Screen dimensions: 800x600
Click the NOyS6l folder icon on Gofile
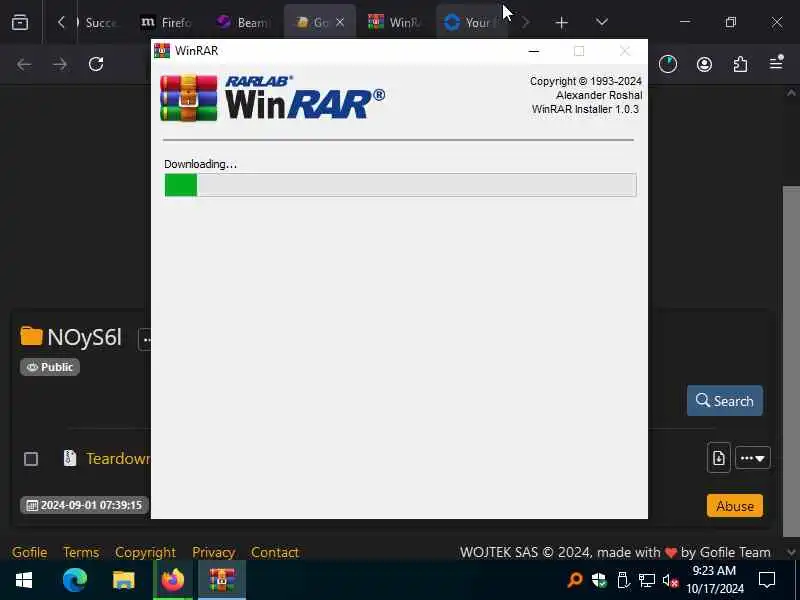[x=31, y=336]
